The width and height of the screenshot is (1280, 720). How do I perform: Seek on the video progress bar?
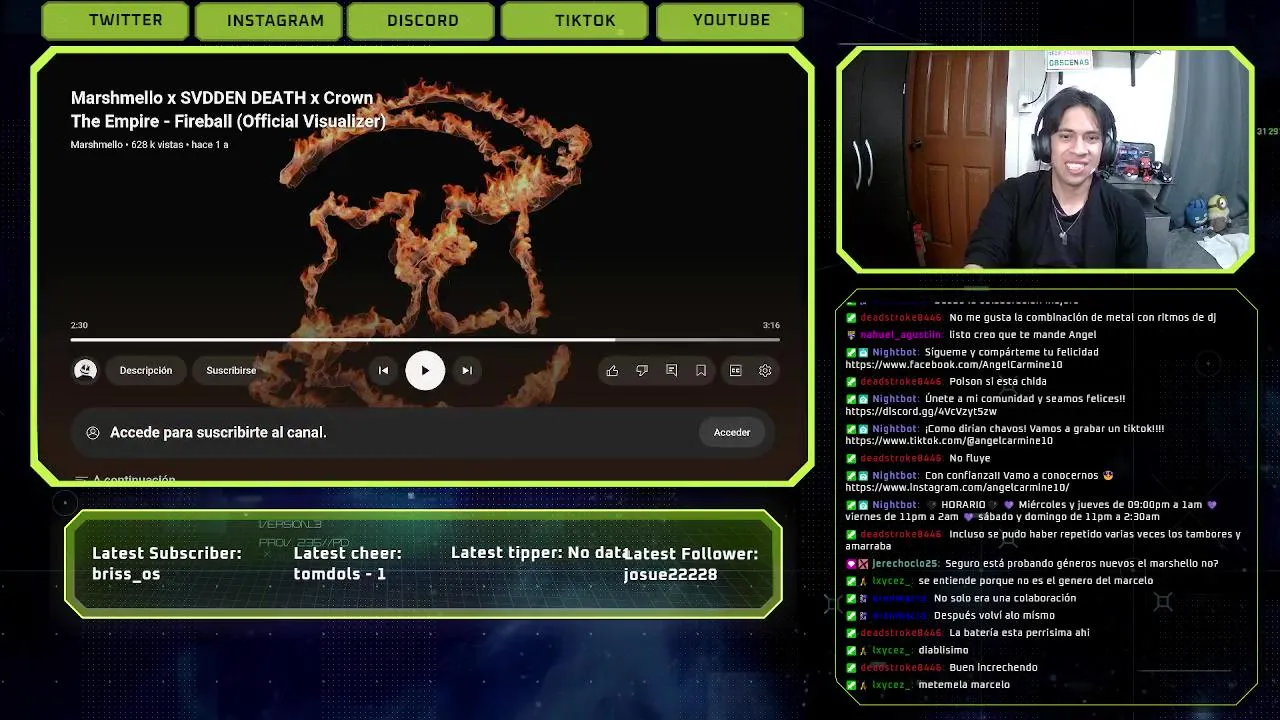tap(425, 340)
